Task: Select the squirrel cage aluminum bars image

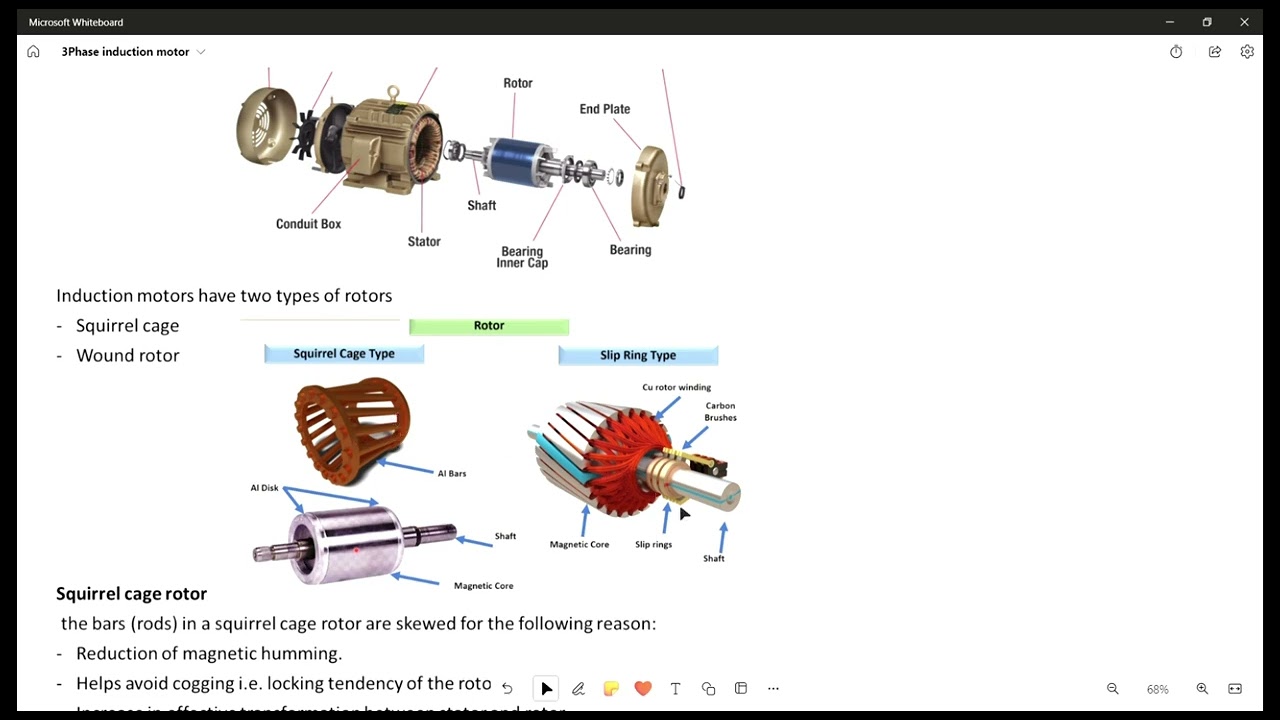Action: 352,430
